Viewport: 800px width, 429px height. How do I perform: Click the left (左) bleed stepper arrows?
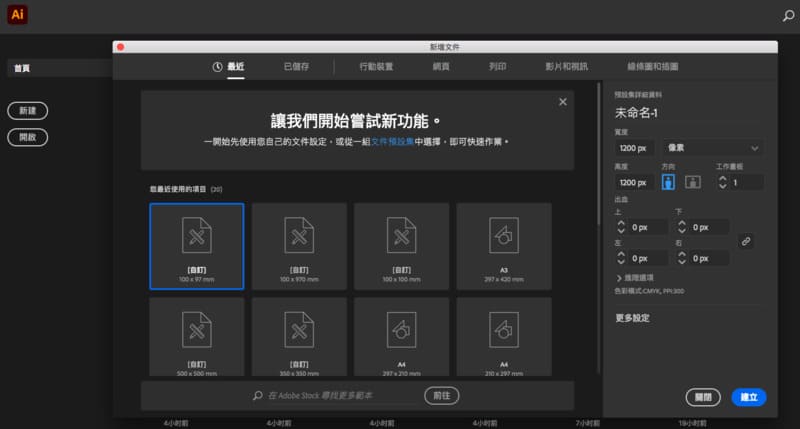[621, 258]
